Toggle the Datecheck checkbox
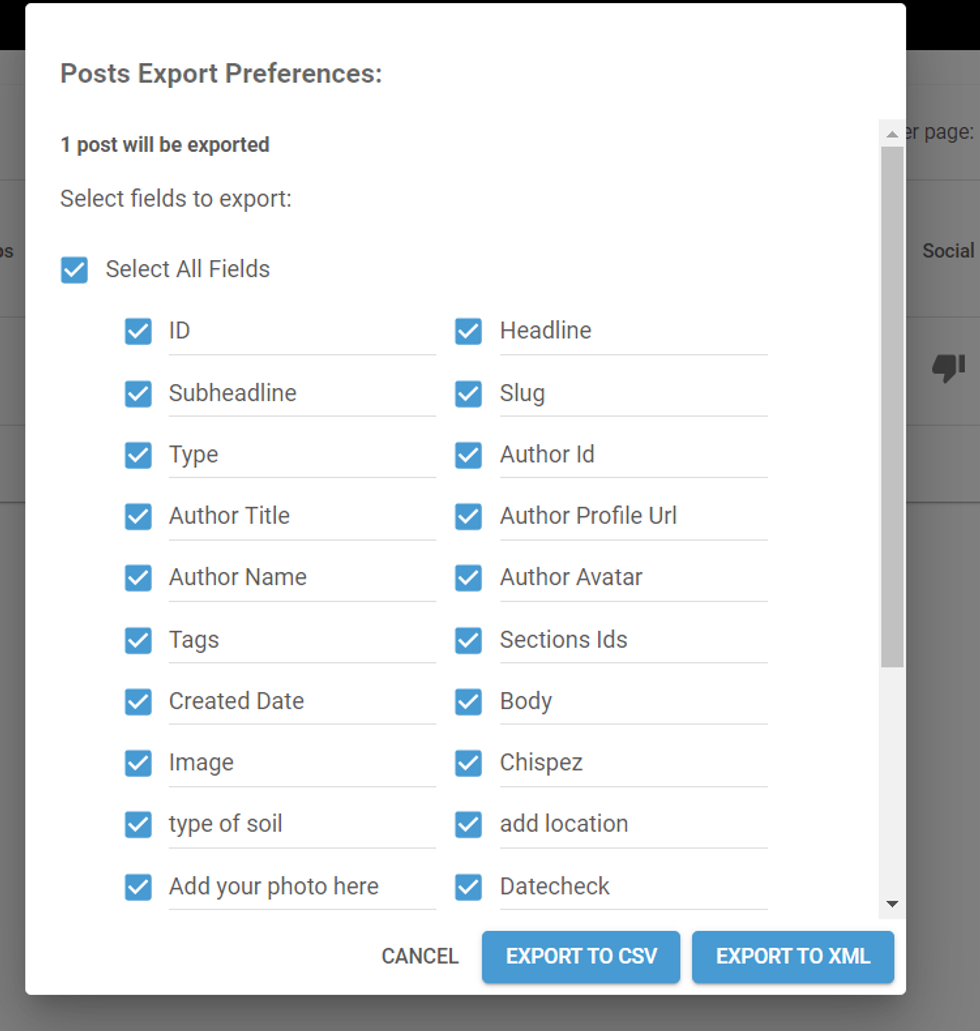 [468, 886]
